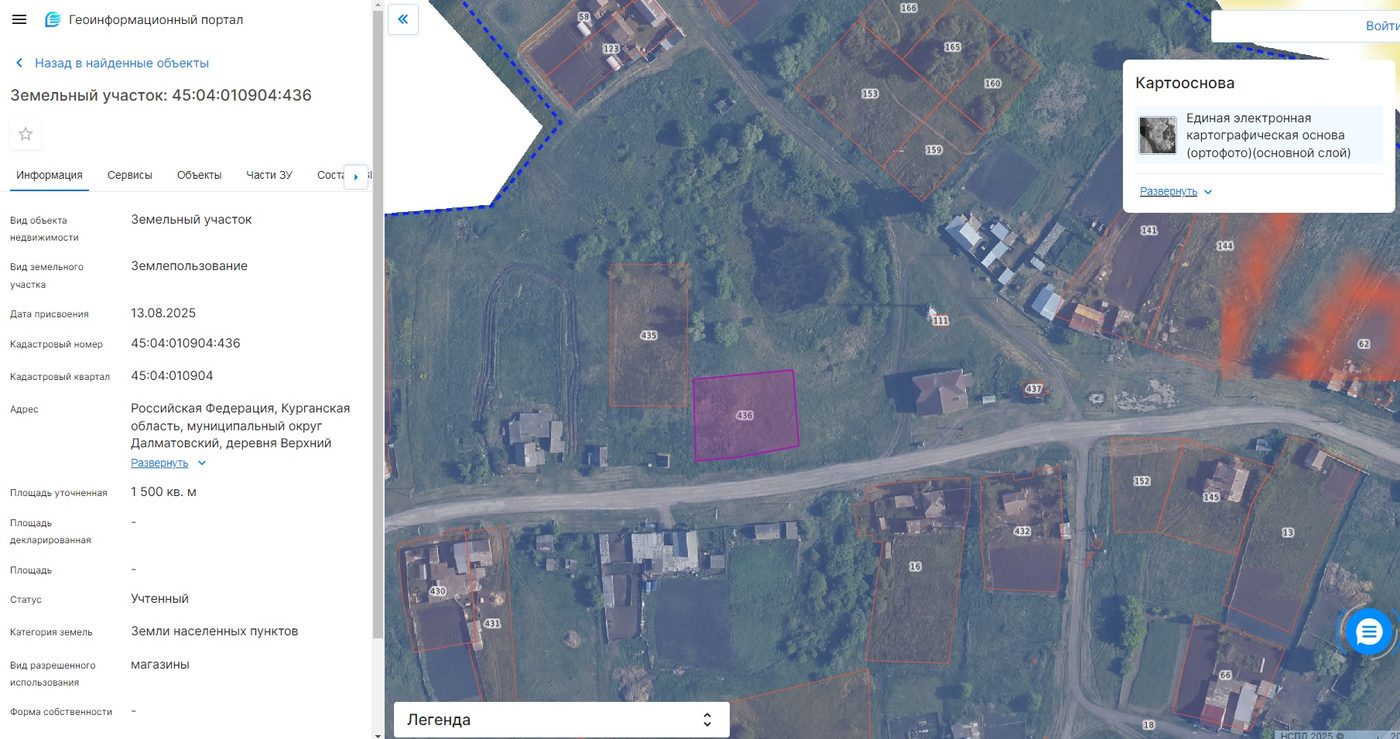Collapse the side panel with double-arrow button
1400x739 pixels.
[x=403, y=19]
